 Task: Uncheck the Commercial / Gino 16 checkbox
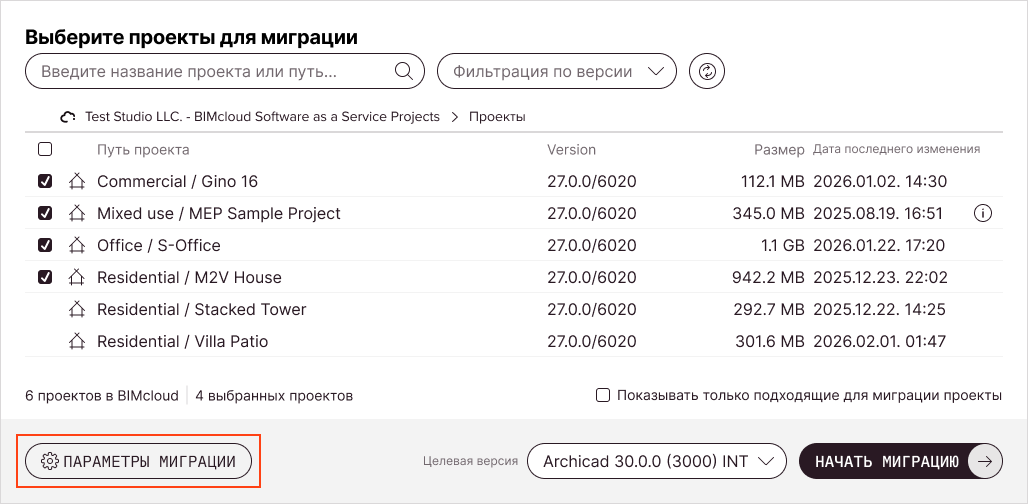coord(45,181)
